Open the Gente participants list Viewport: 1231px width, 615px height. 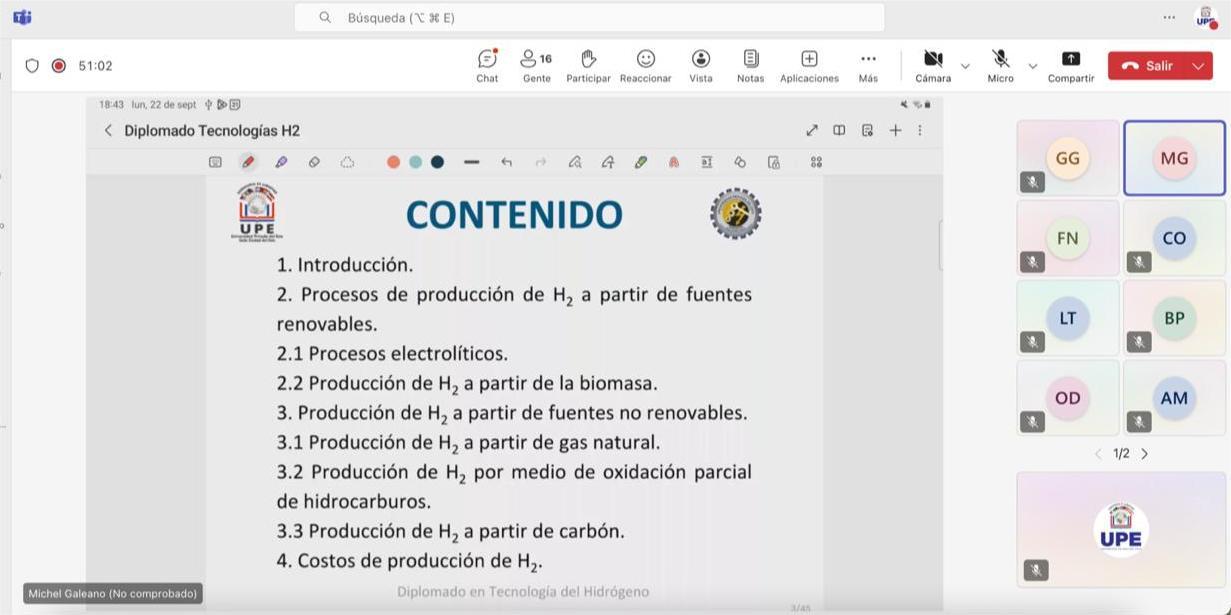(x=536, y=65)
